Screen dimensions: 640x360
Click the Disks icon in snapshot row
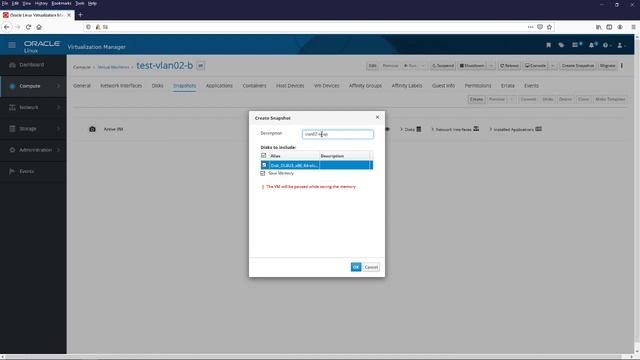tap(419, 129)
